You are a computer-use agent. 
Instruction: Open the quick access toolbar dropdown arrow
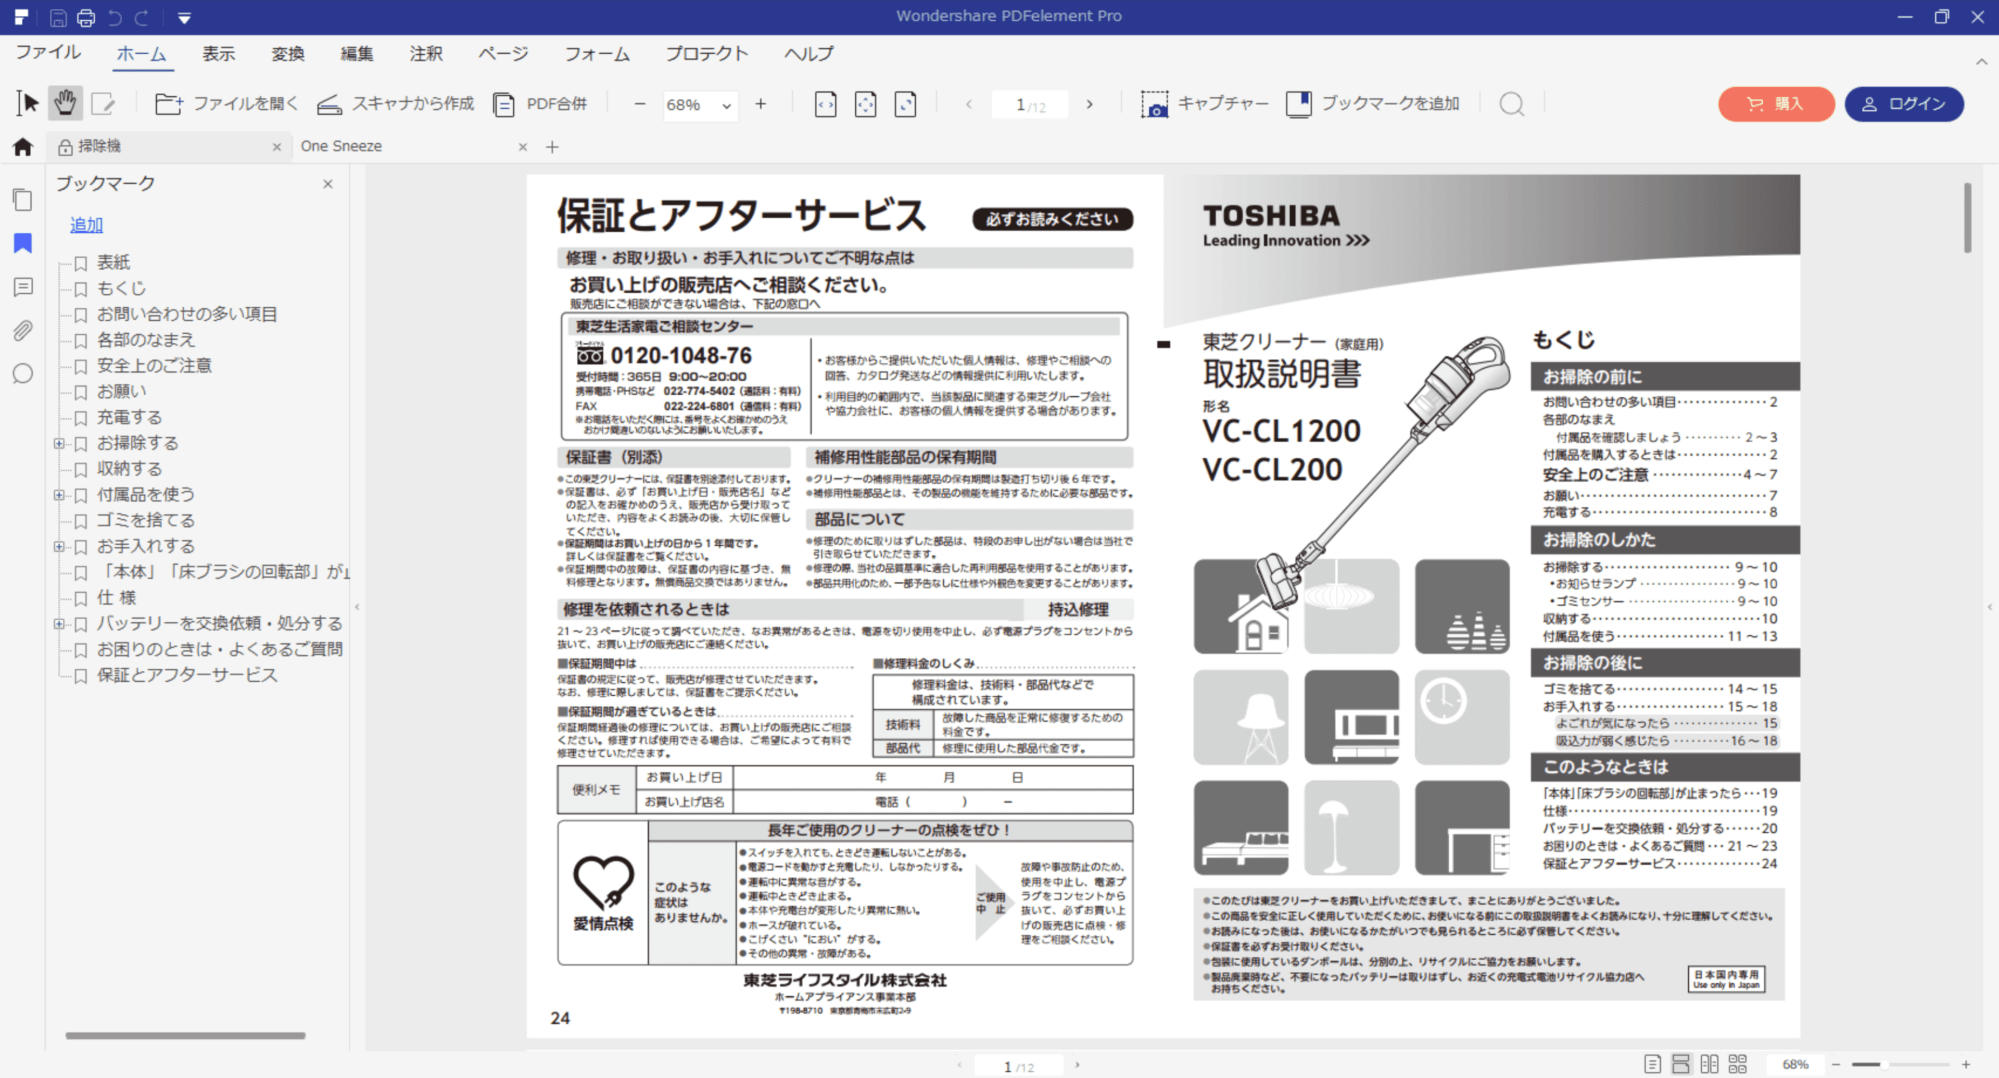pyautogui.click(x=184, y=17)
